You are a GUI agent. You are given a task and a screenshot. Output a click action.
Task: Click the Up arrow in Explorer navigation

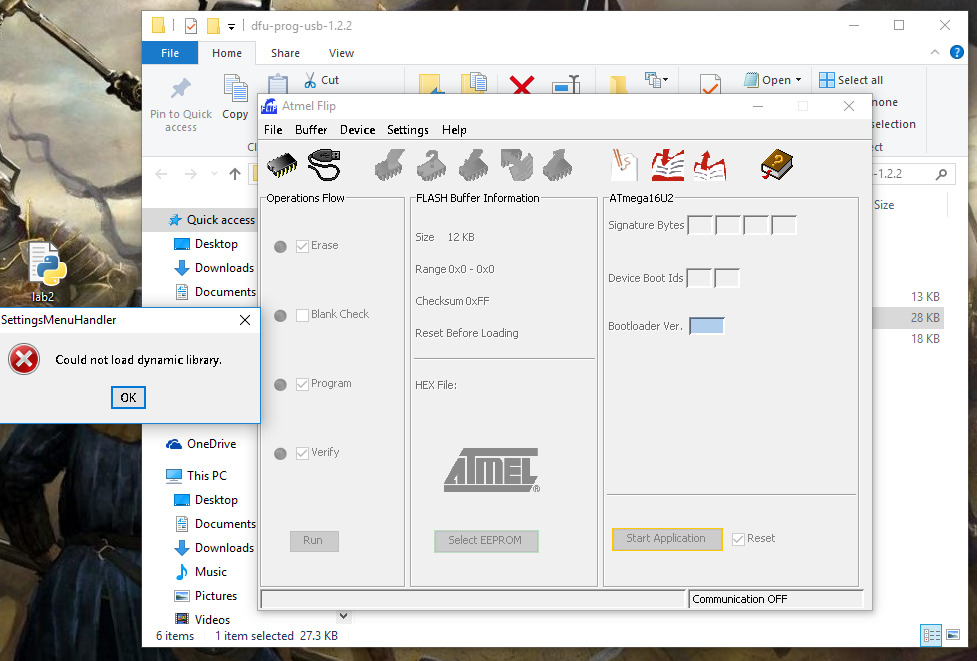tap(234, 174)
